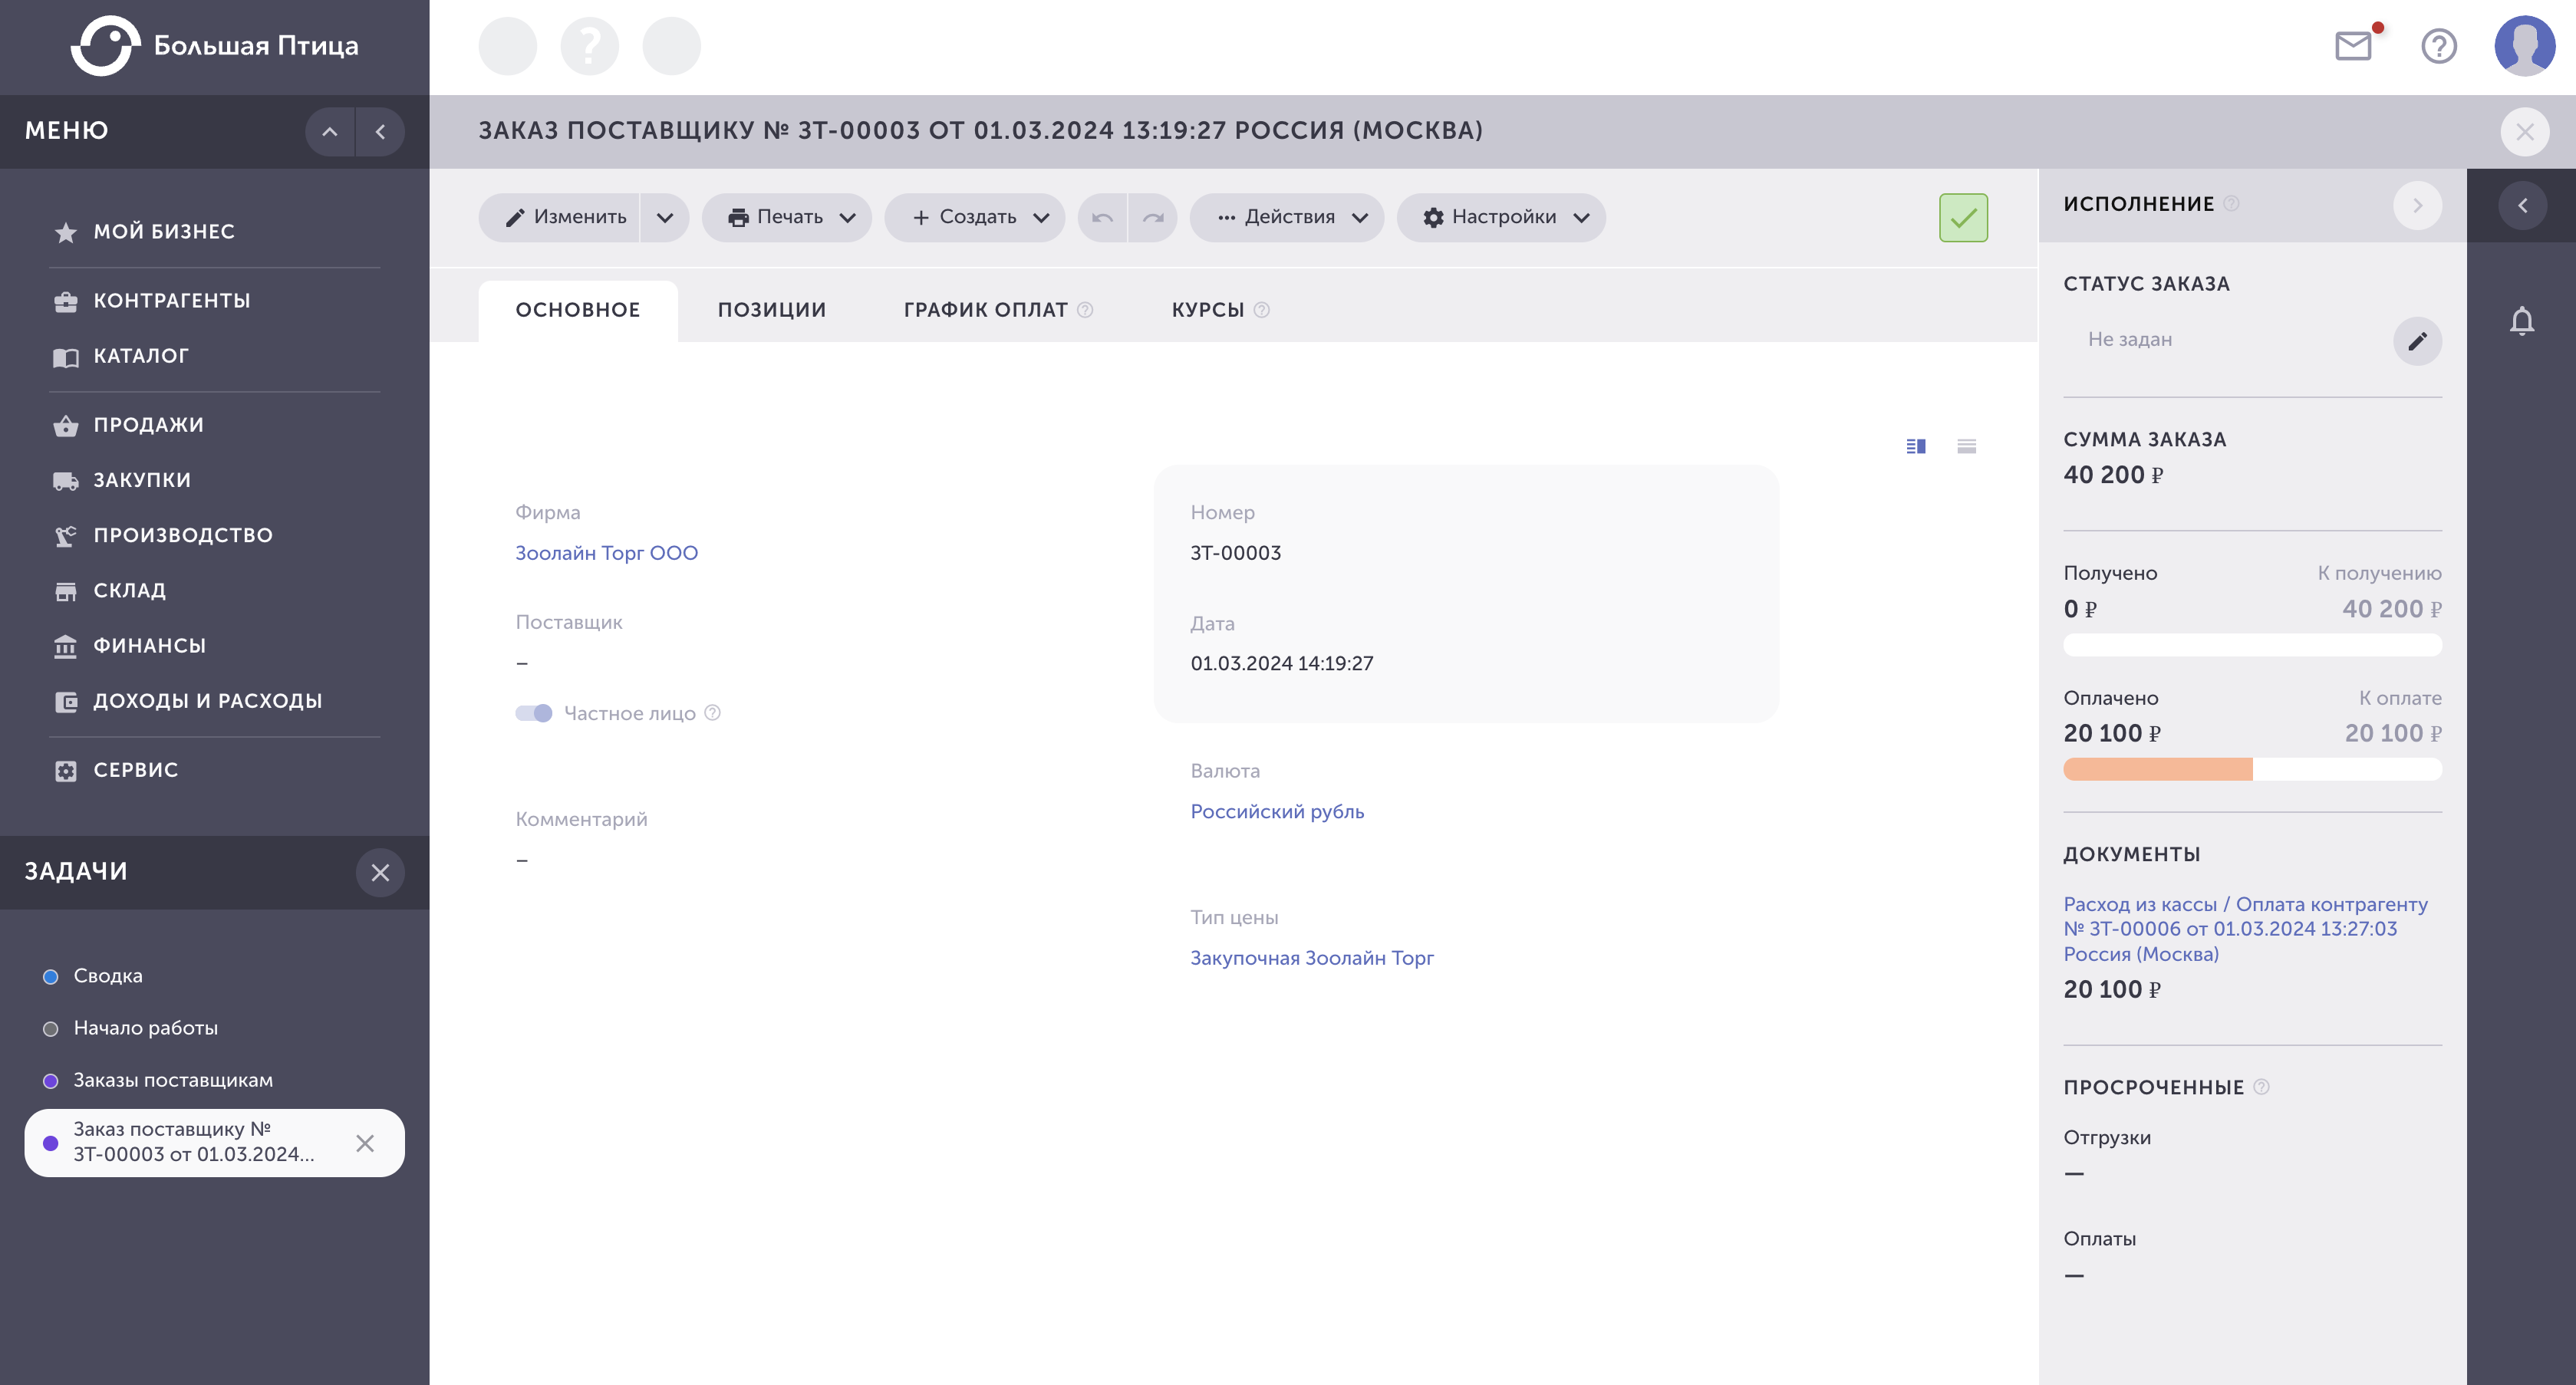Viewport: 2576px width, 1385px height.
Task: Open notifications bell icon
Action: [x=2522, y=321]
